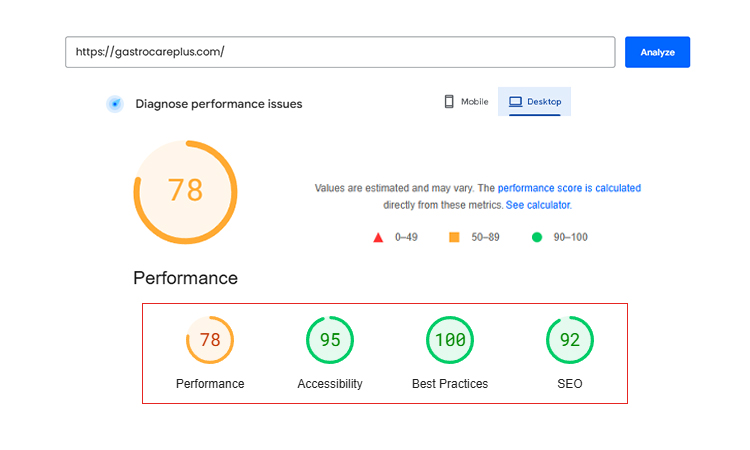
Task: Click the orange square 50–89 legend icon
Action: pyautogui.click(x=454, y=237)
